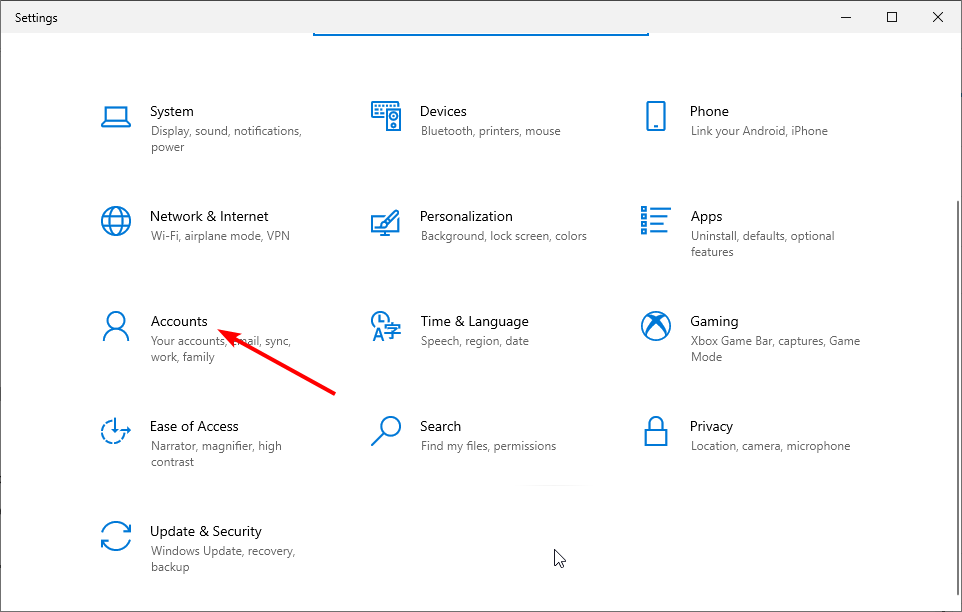Open Network & Internet globe icon
Image resolution: width=962 pixels, height=612 pixels.
(116, 221)
